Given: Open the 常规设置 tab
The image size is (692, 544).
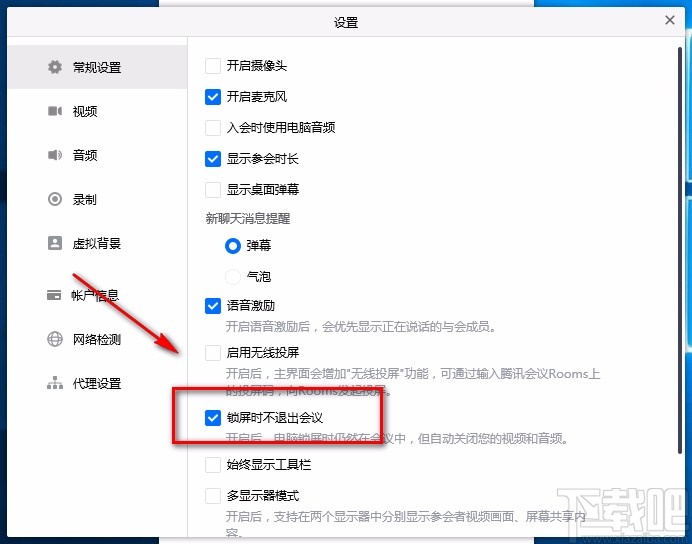Looking at the screenshot, I should 97,67.
